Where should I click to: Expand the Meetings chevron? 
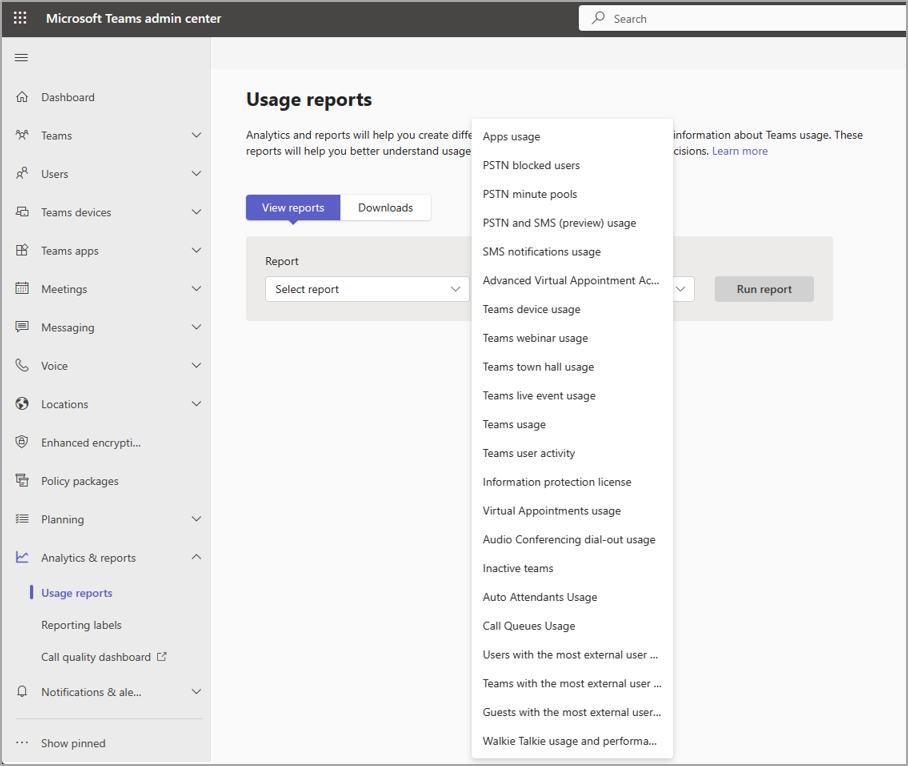click(x=196, y=288)
